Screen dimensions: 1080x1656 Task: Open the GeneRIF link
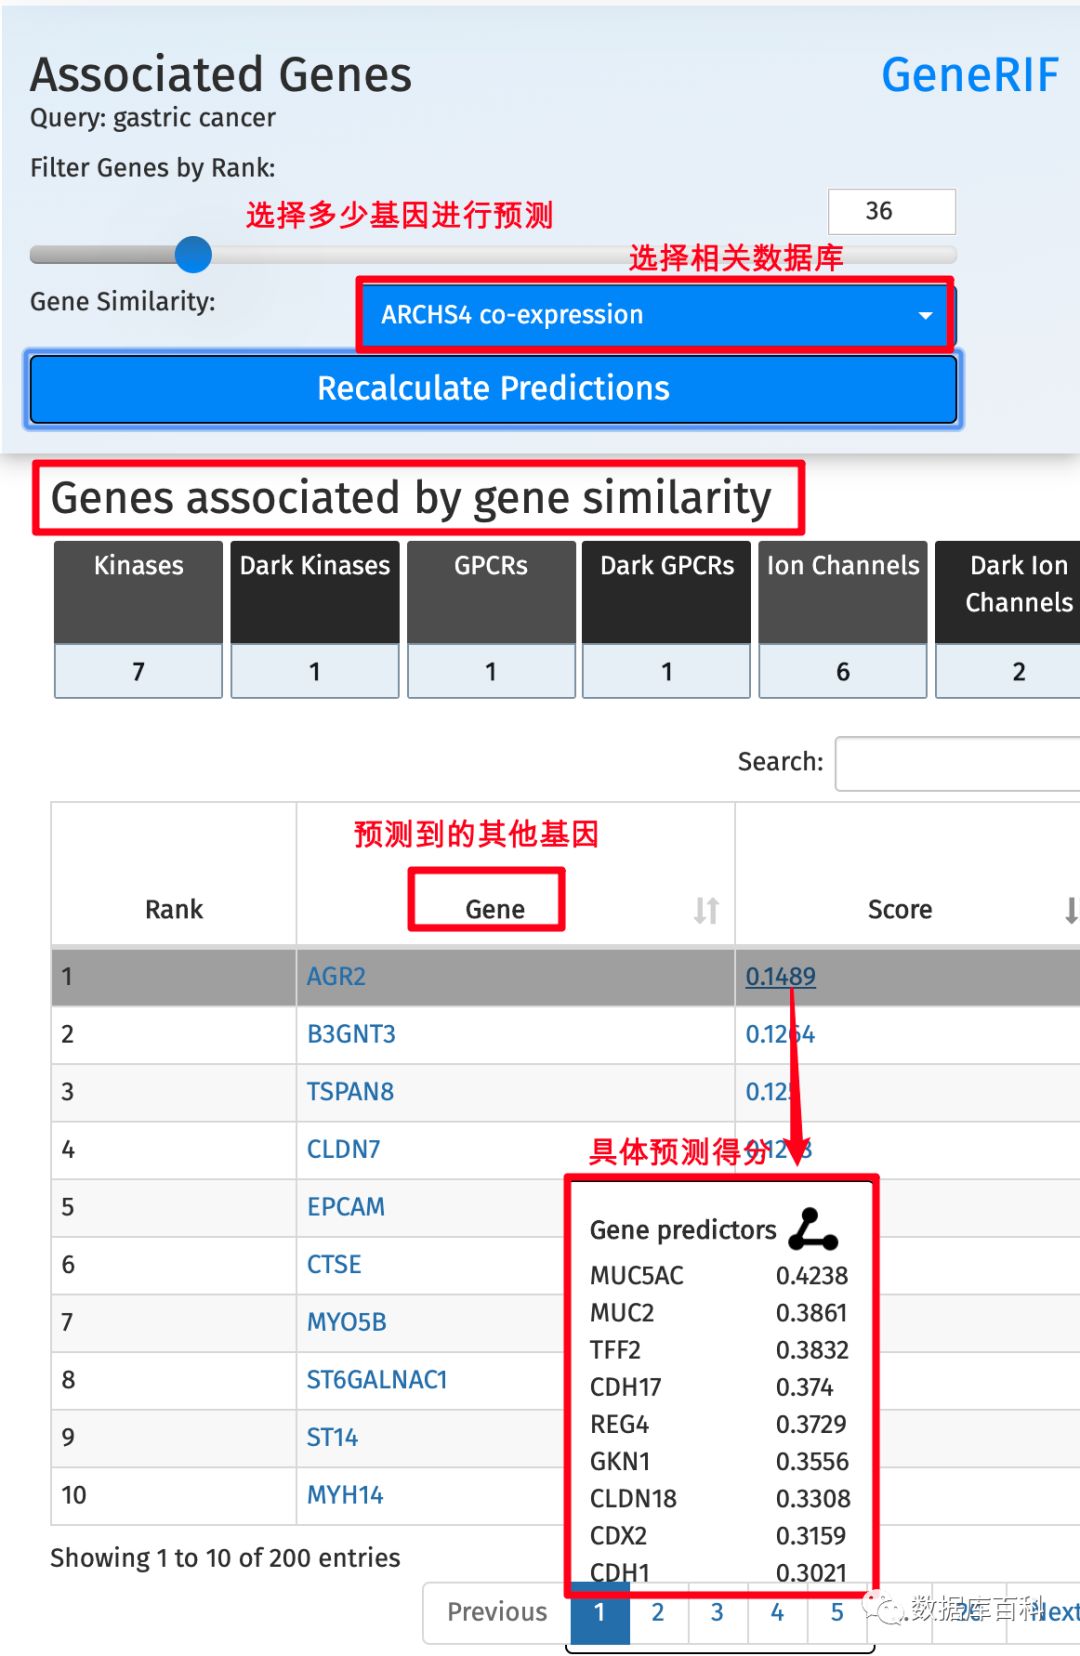[969, 75]
